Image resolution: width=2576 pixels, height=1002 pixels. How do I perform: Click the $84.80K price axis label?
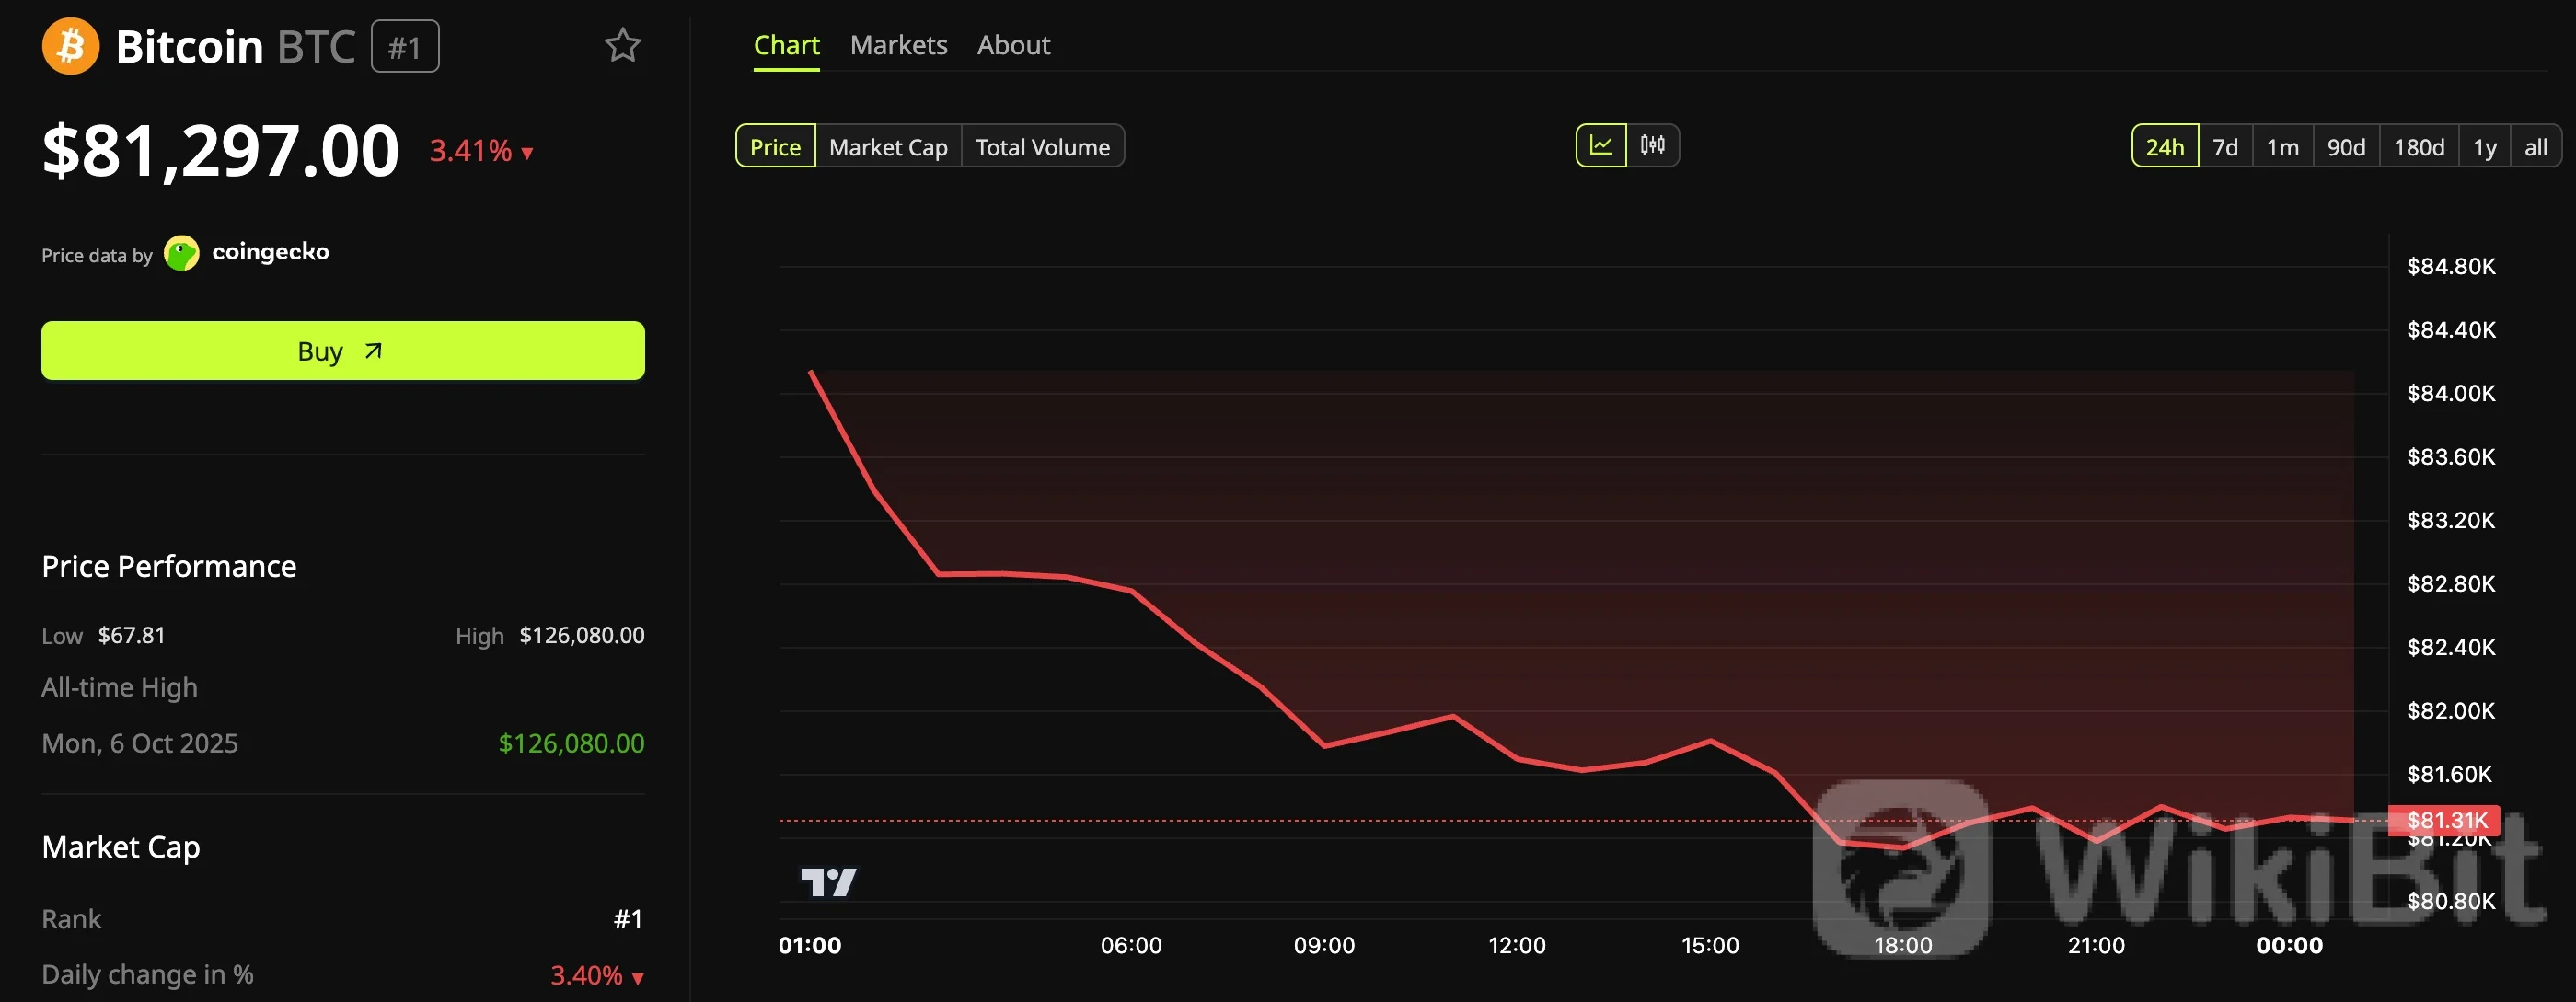(x=2451, y=266)
